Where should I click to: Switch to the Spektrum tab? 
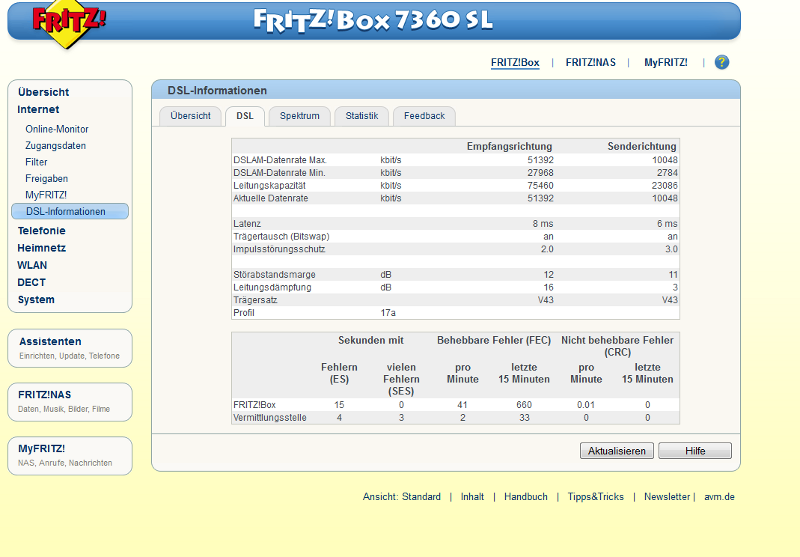click(x=299, y=116)
